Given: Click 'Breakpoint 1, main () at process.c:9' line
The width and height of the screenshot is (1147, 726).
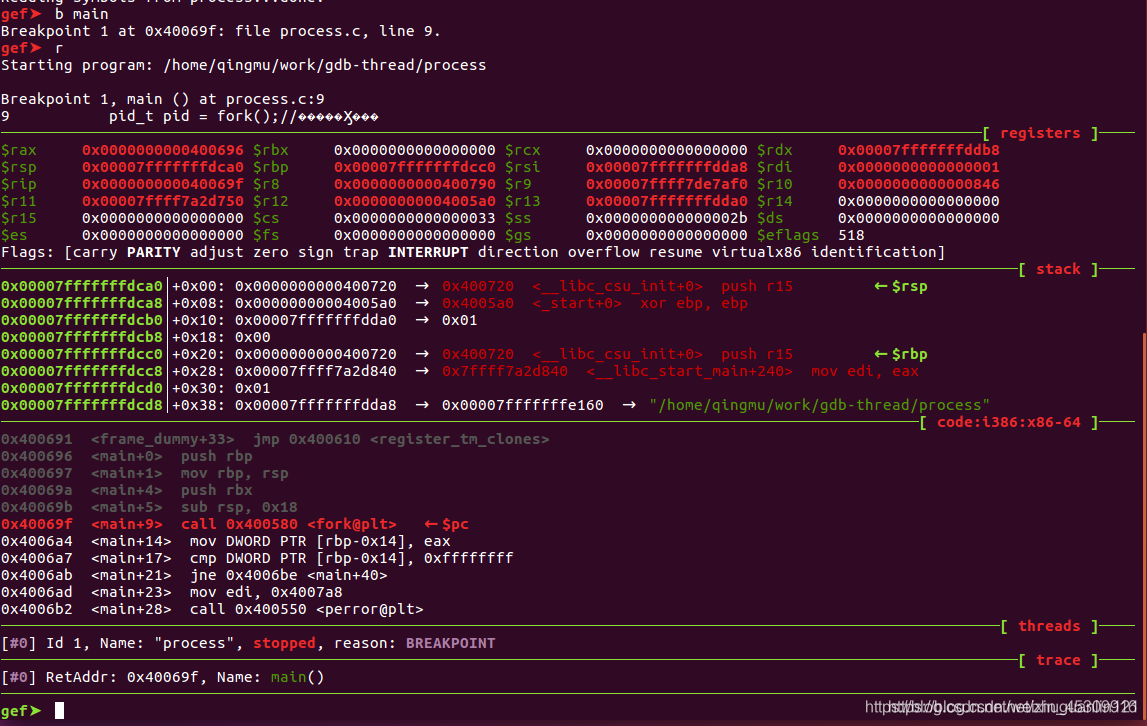Looking at the screenshot, I should 162,99.
